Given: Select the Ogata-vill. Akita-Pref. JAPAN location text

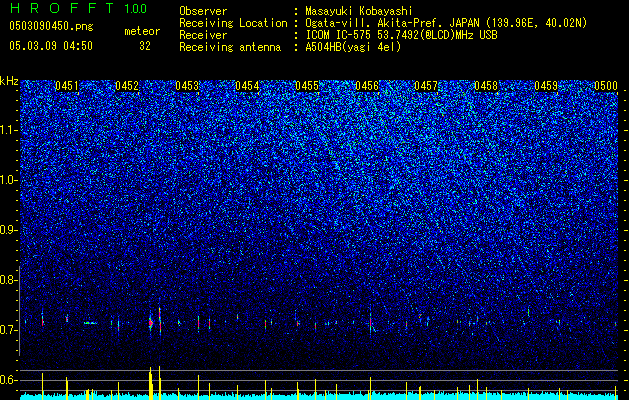Looking at the screenshot, I should [446, 23].
